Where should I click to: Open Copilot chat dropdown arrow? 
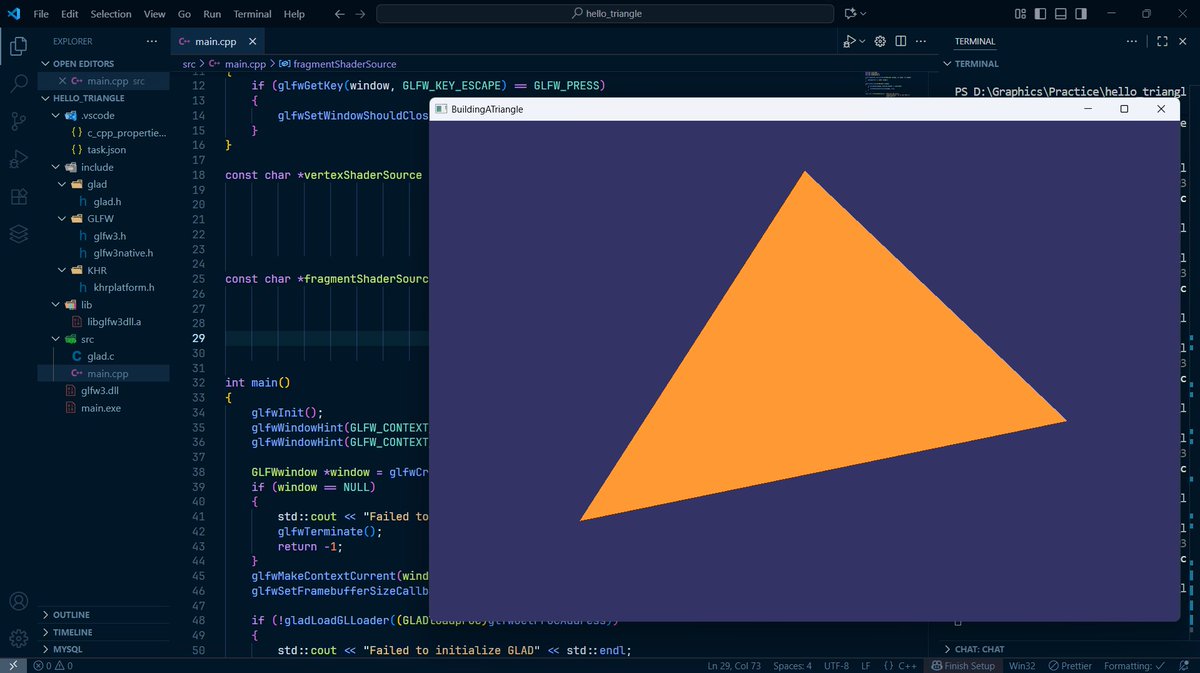[864, 14]
